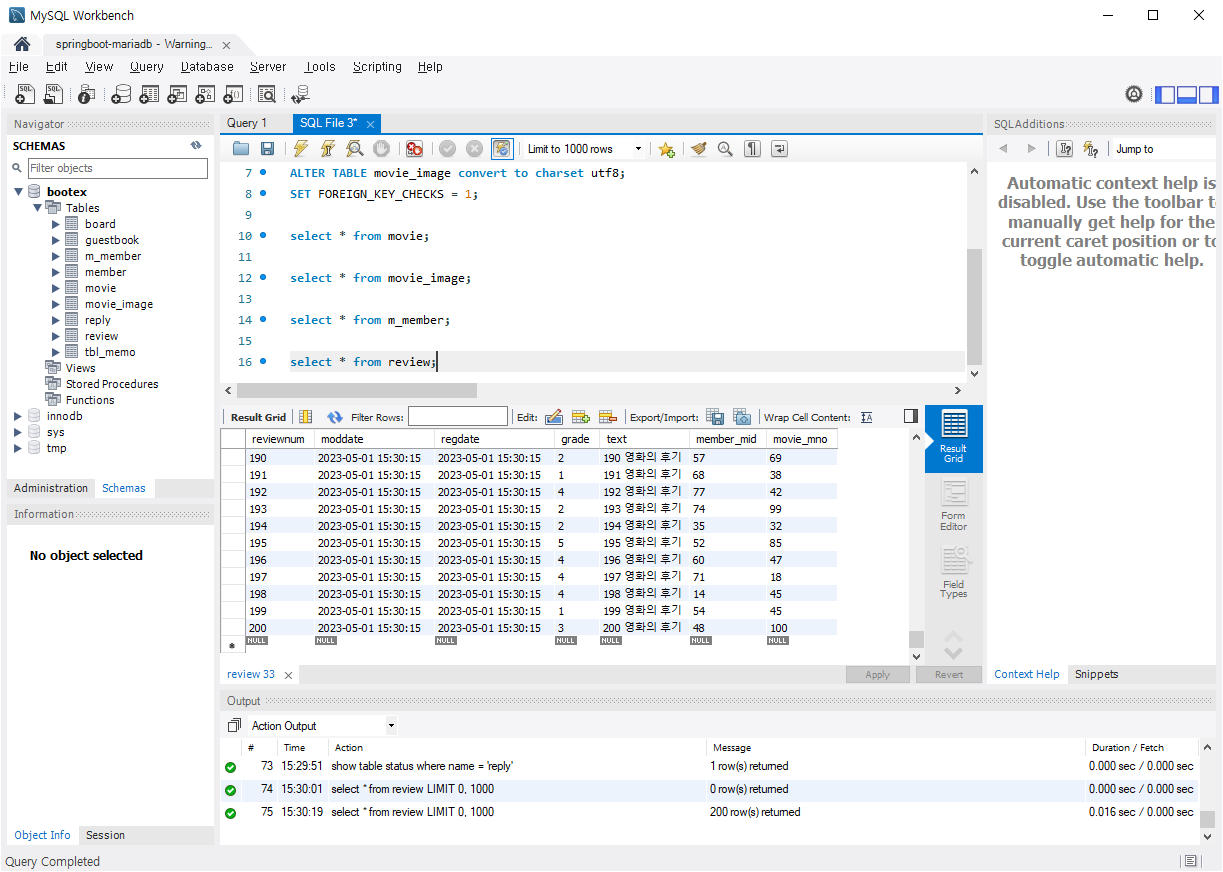Toggle the left sidebar panel visibility
This screenshot has height=872, width=1223.
[x=1165, y=95]
